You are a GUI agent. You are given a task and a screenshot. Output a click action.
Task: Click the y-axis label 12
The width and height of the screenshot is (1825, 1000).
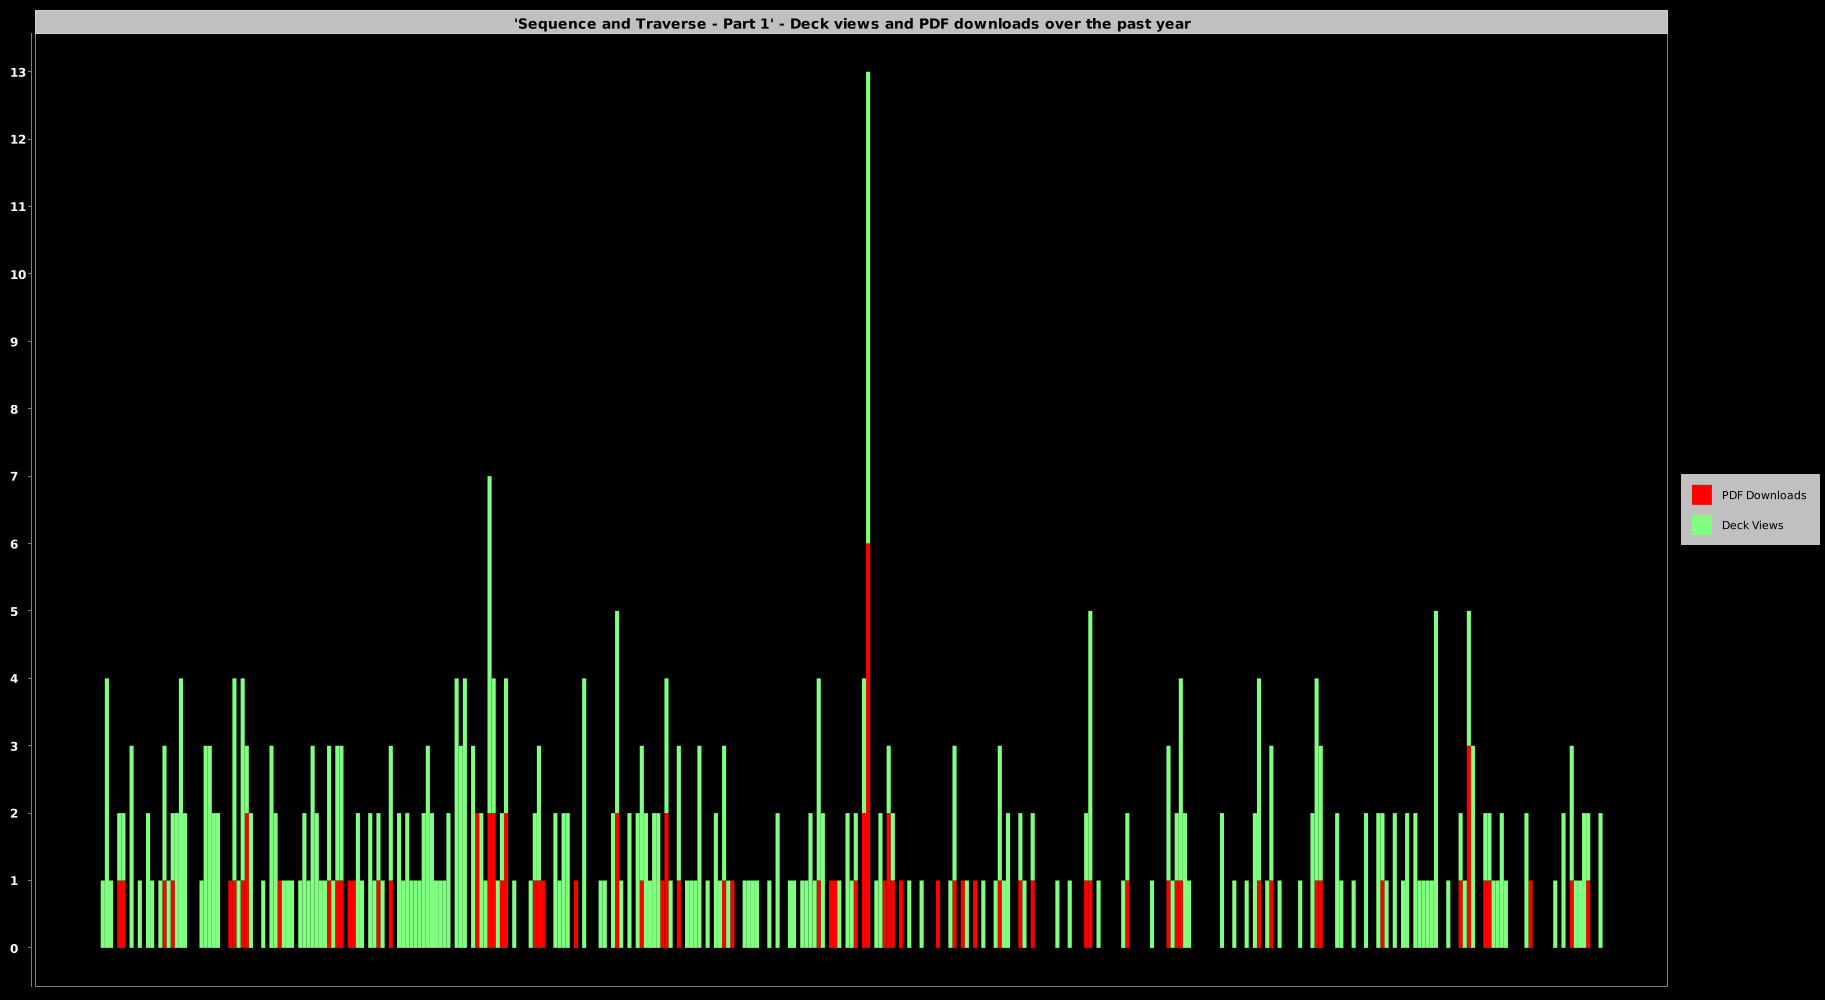click(18, 139)
